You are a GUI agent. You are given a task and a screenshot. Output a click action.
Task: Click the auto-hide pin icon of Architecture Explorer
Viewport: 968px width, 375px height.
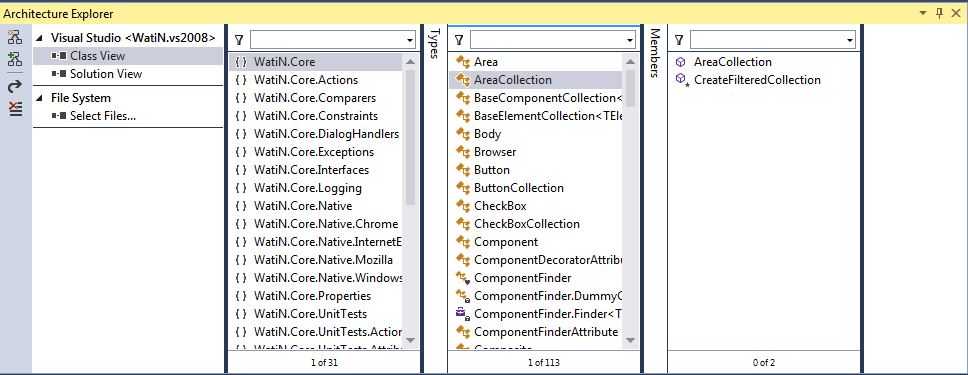(x=940, y=13)
